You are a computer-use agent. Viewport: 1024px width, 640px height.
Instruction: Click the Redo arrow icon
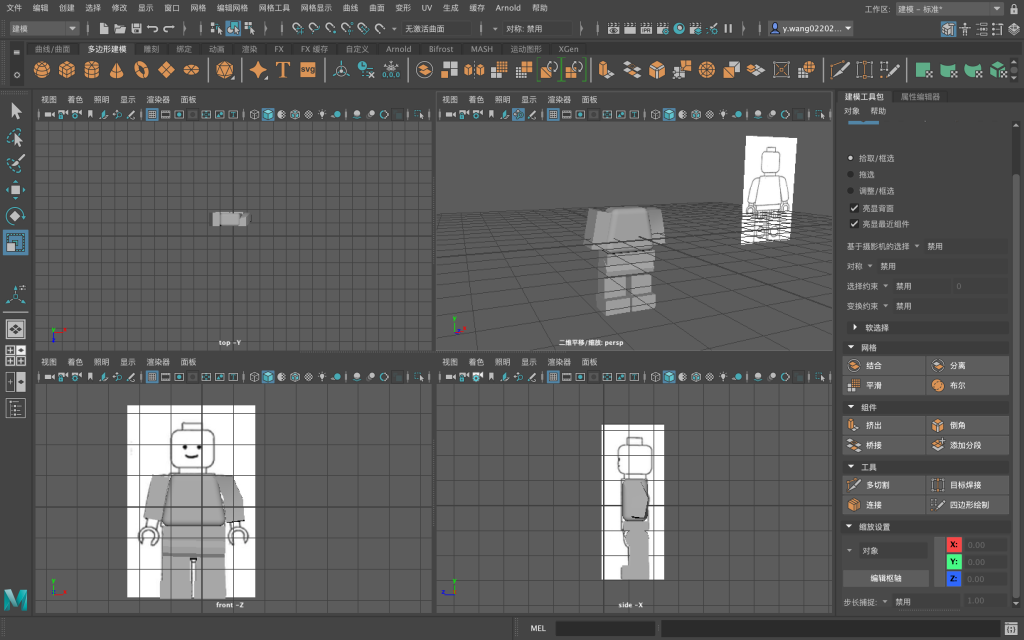pos(169,28)
